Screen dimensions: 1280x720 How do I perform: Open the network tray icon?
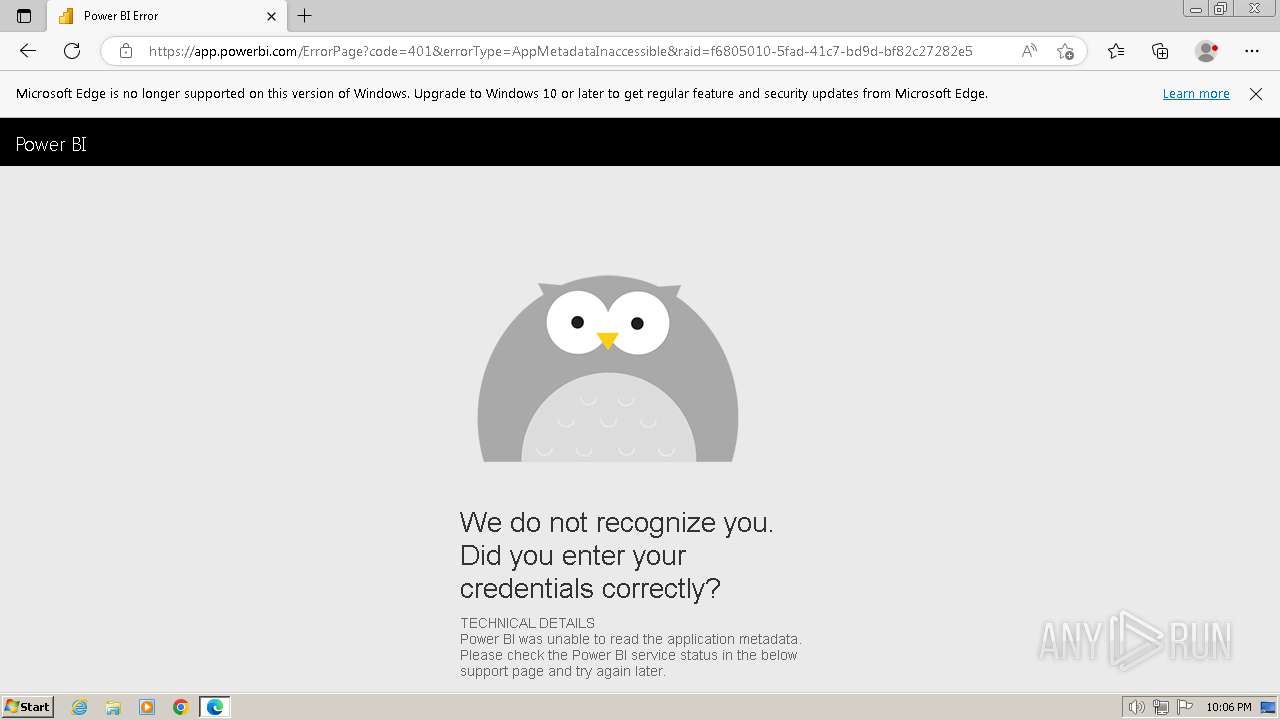(1161, 707)
